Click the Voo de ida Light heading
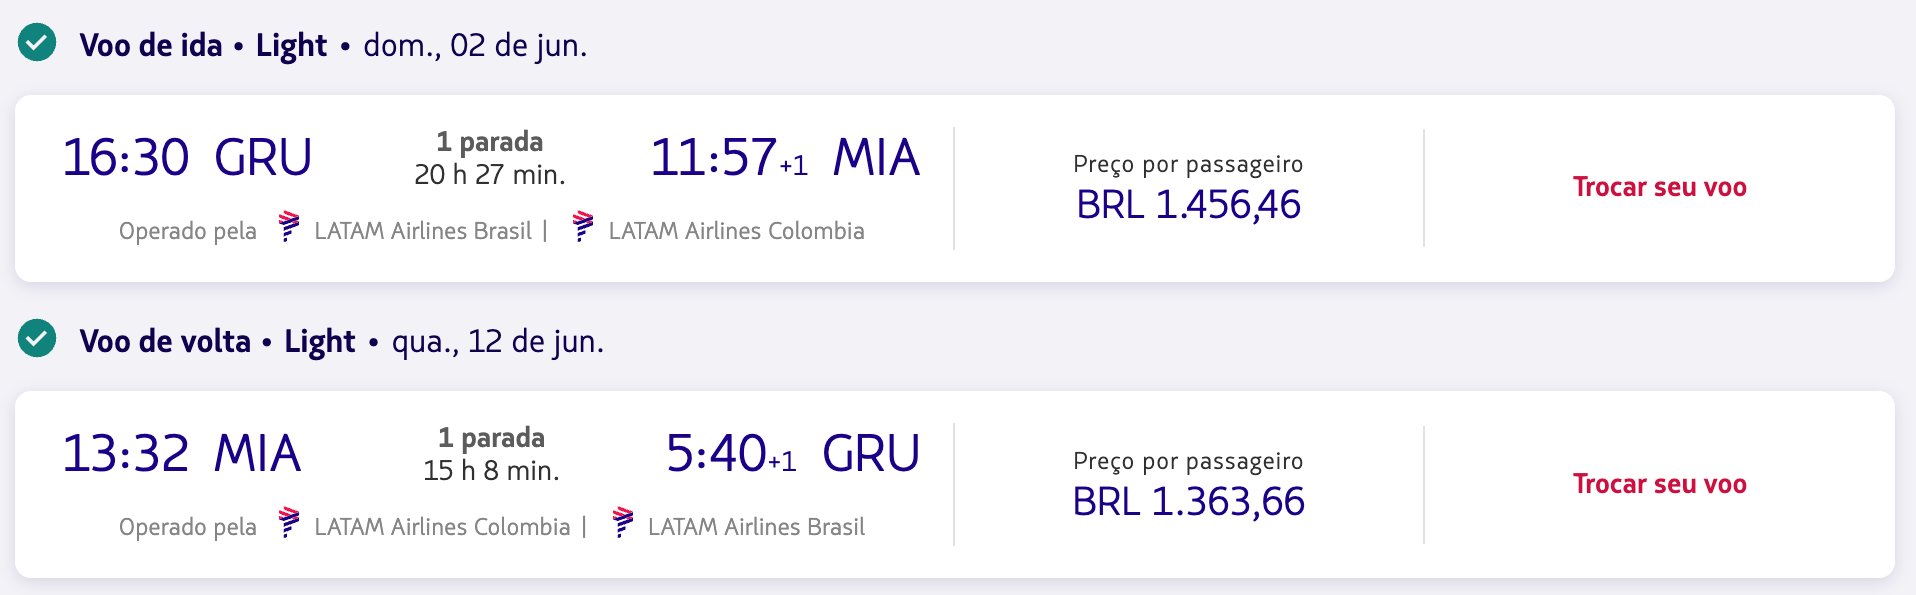 tap(203, 45)
